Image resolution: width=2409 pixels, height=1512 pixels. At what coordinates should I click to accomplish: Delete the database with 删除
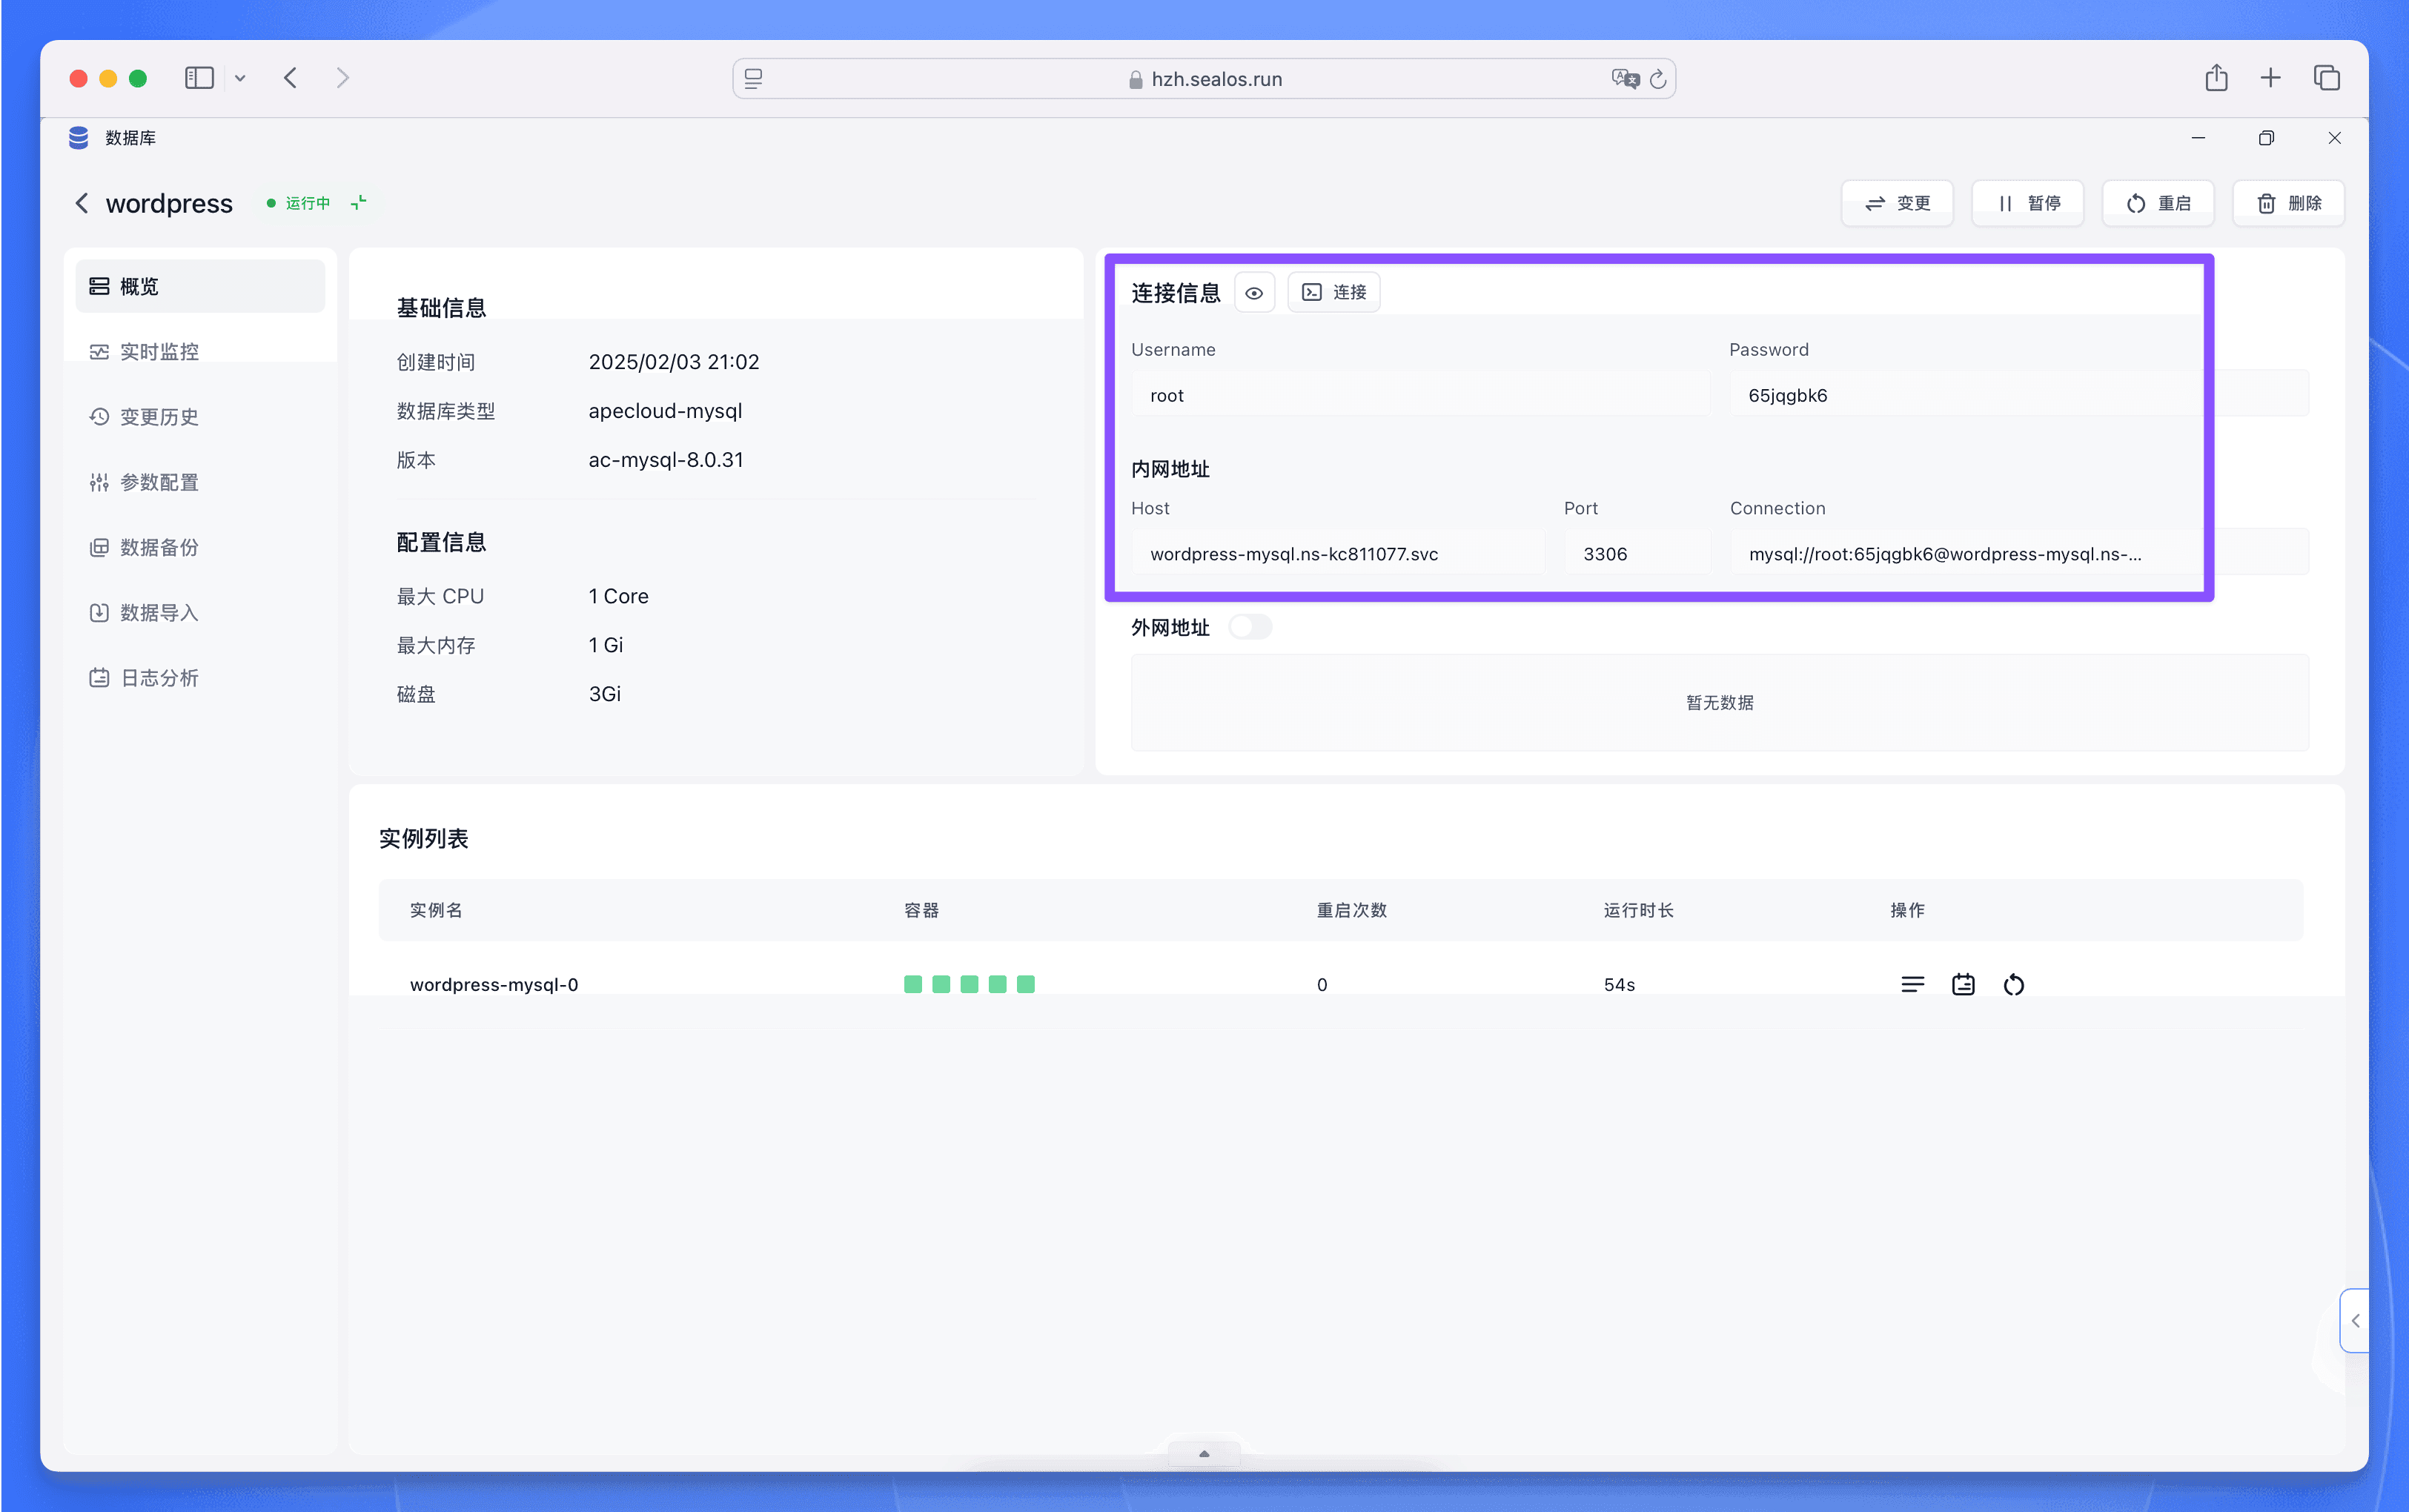(2288, 204)
